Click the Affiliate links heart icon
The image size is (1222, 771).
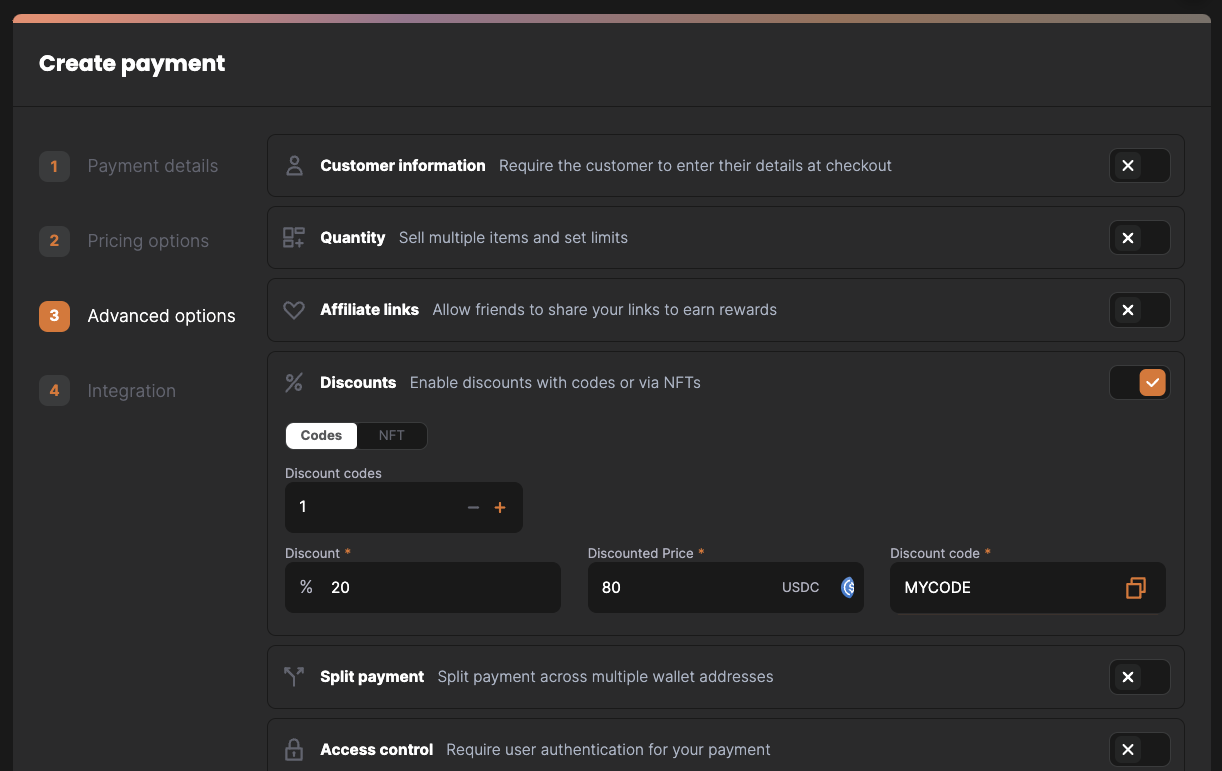pos(294,310)
